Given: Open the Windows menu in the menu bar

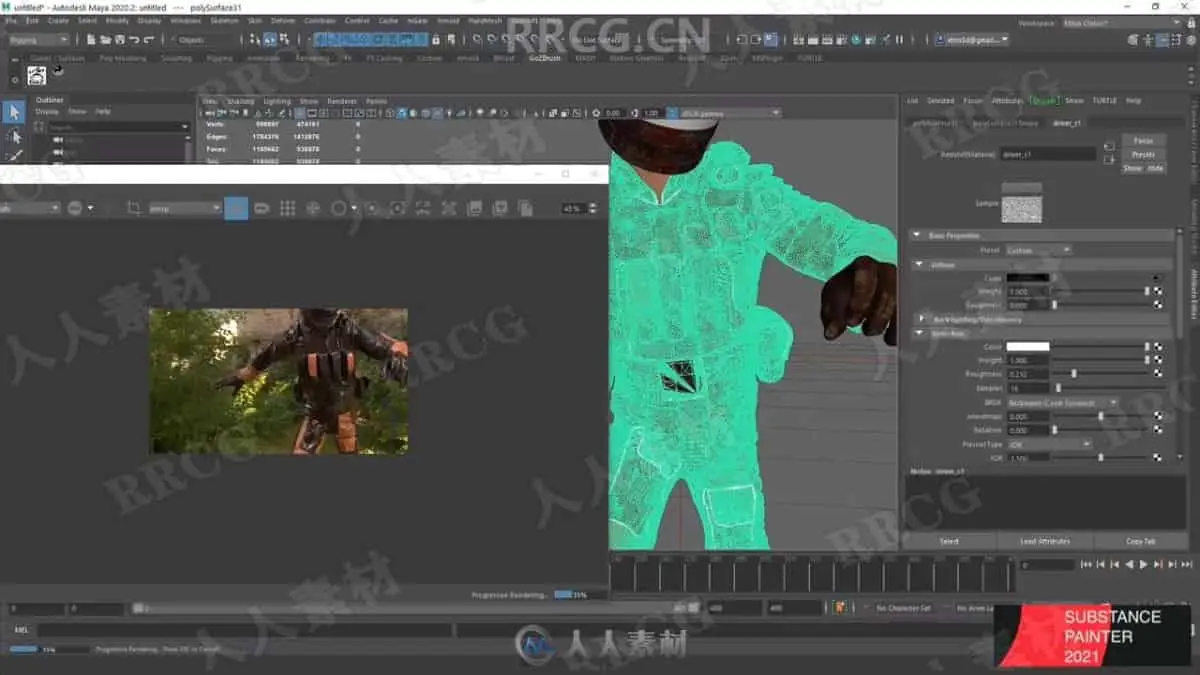Looking at the screenshot, I should coord(185,20).
